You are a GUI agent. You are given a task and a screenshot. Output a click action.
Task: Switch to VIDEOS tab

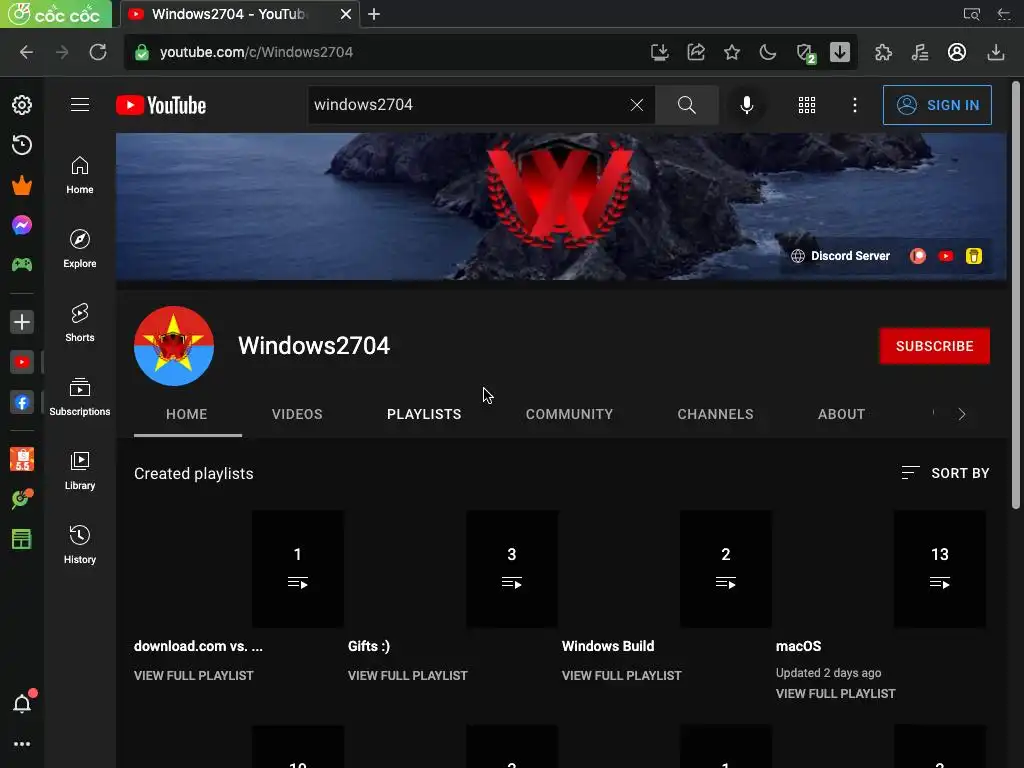point(297,414)
